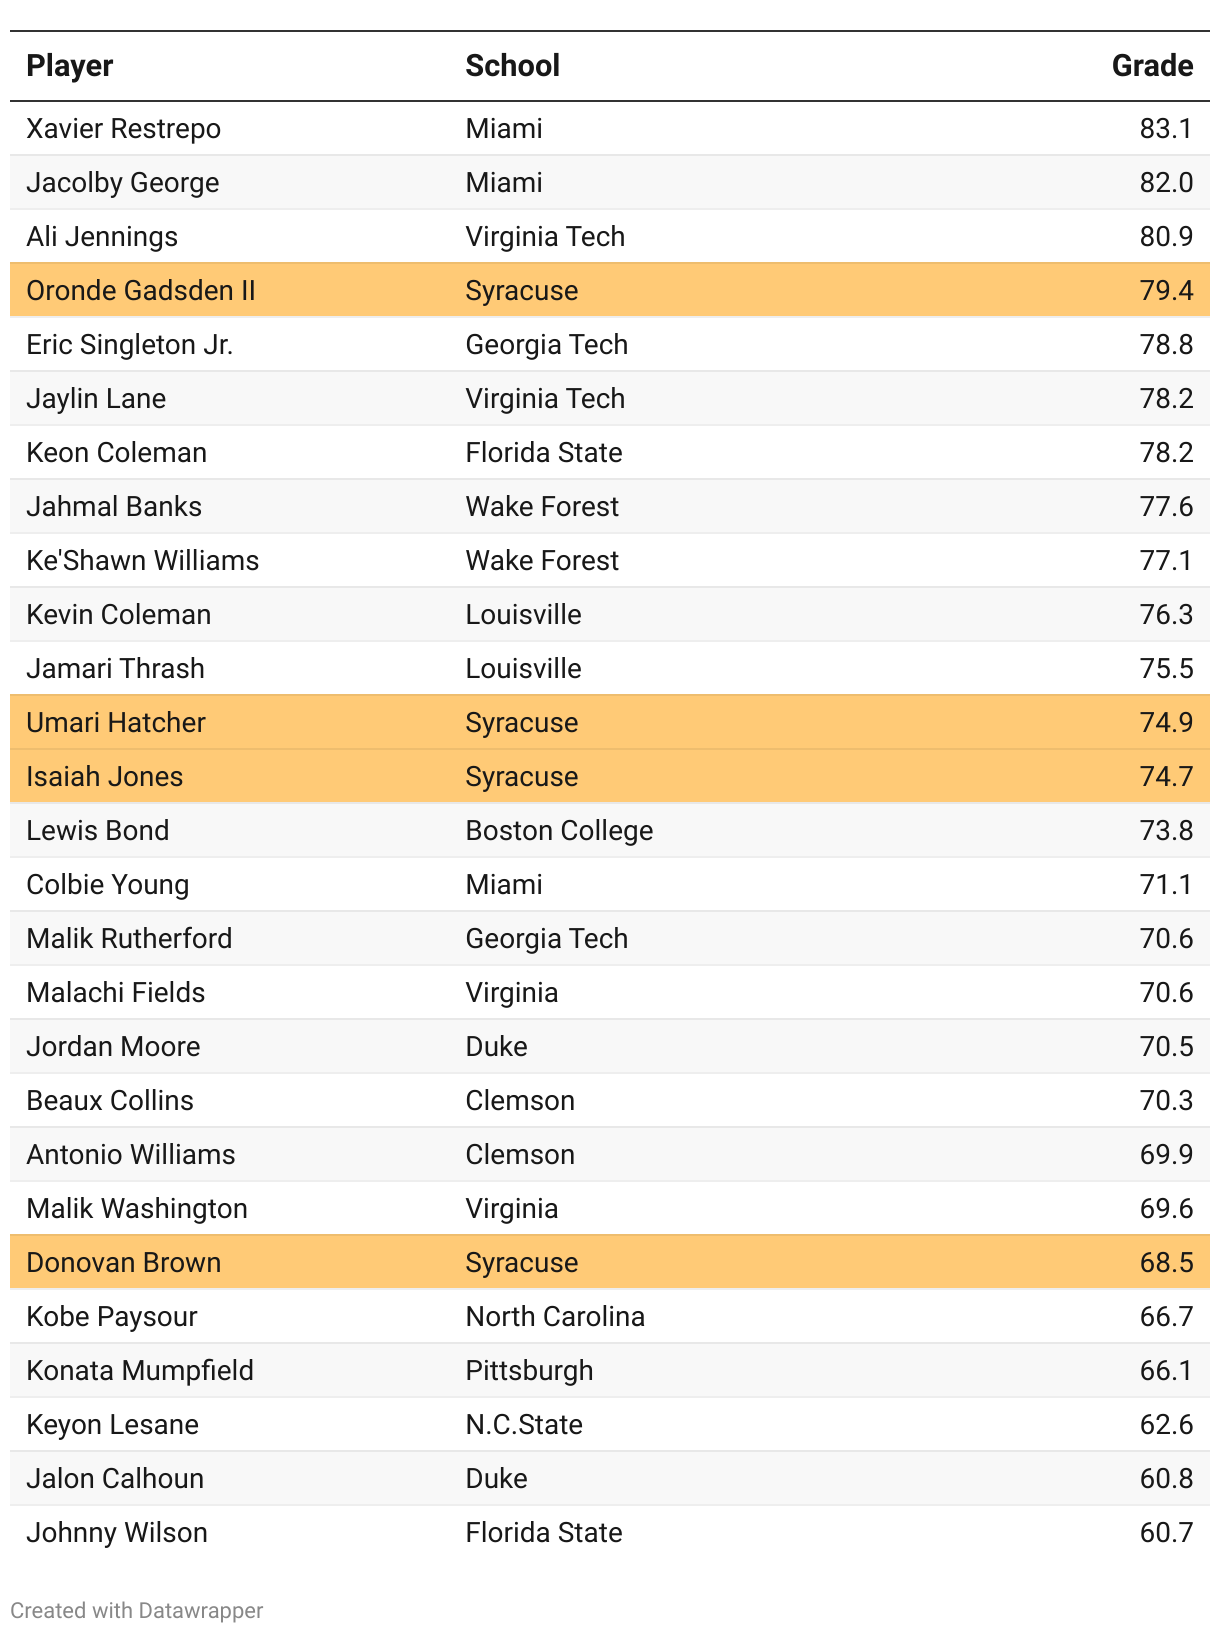
Task: Click Jordan Moore's 70.5 grade
Action: pos(1166,1047)
